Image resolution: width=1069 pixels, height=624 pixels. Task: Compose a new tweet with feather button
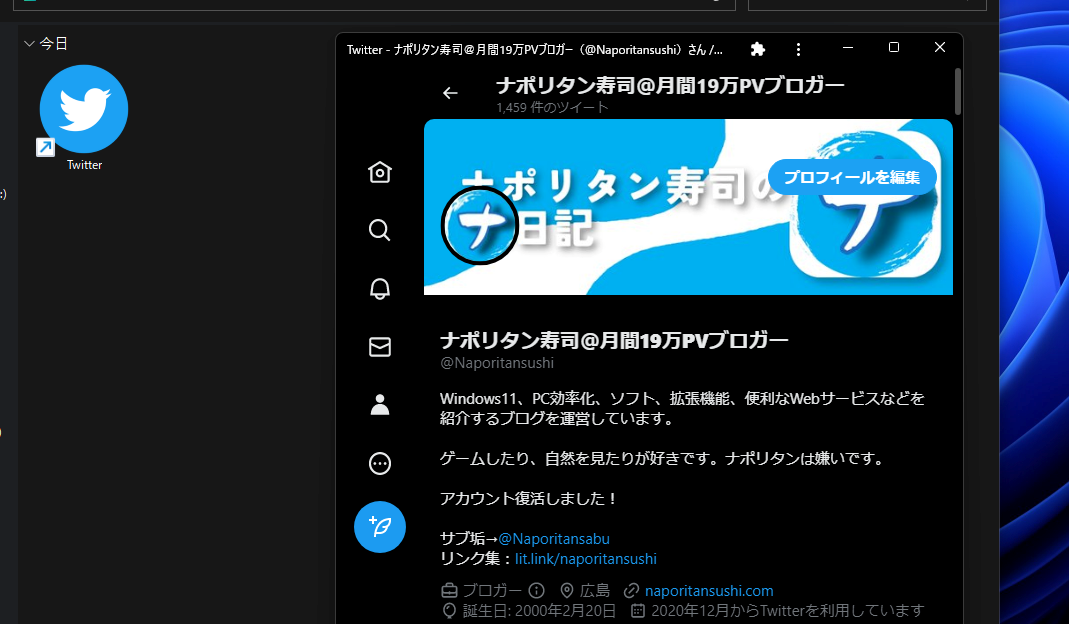click(x=380, y=526)
